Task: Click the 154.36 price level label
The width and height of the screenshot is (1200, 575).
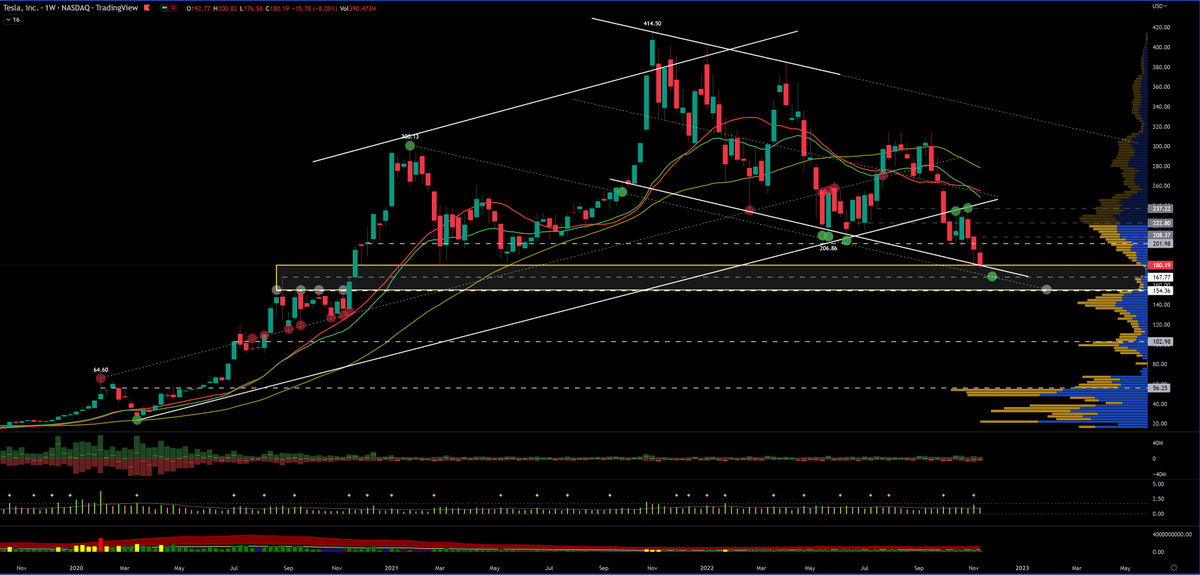Action: [1161, 290]
